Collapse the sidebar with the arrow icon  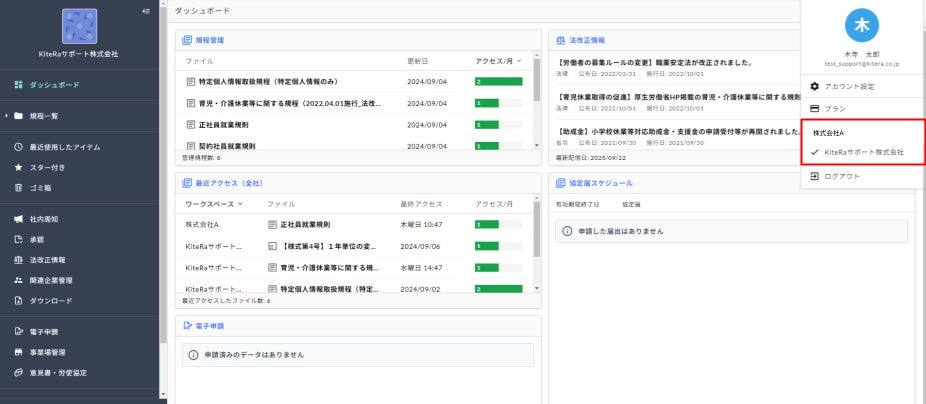point(146,11)
